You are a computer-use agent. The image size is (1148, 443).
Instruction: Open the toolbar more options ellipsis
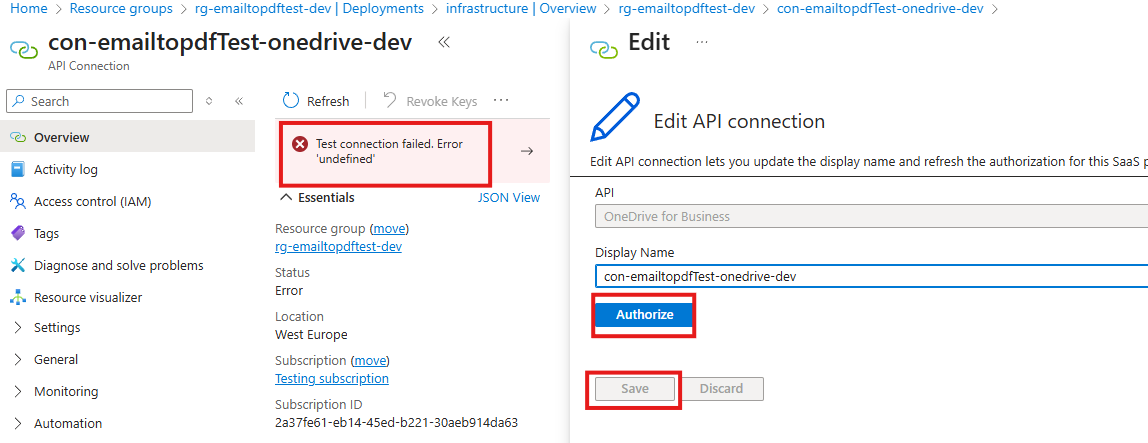(x=501, y=100)
